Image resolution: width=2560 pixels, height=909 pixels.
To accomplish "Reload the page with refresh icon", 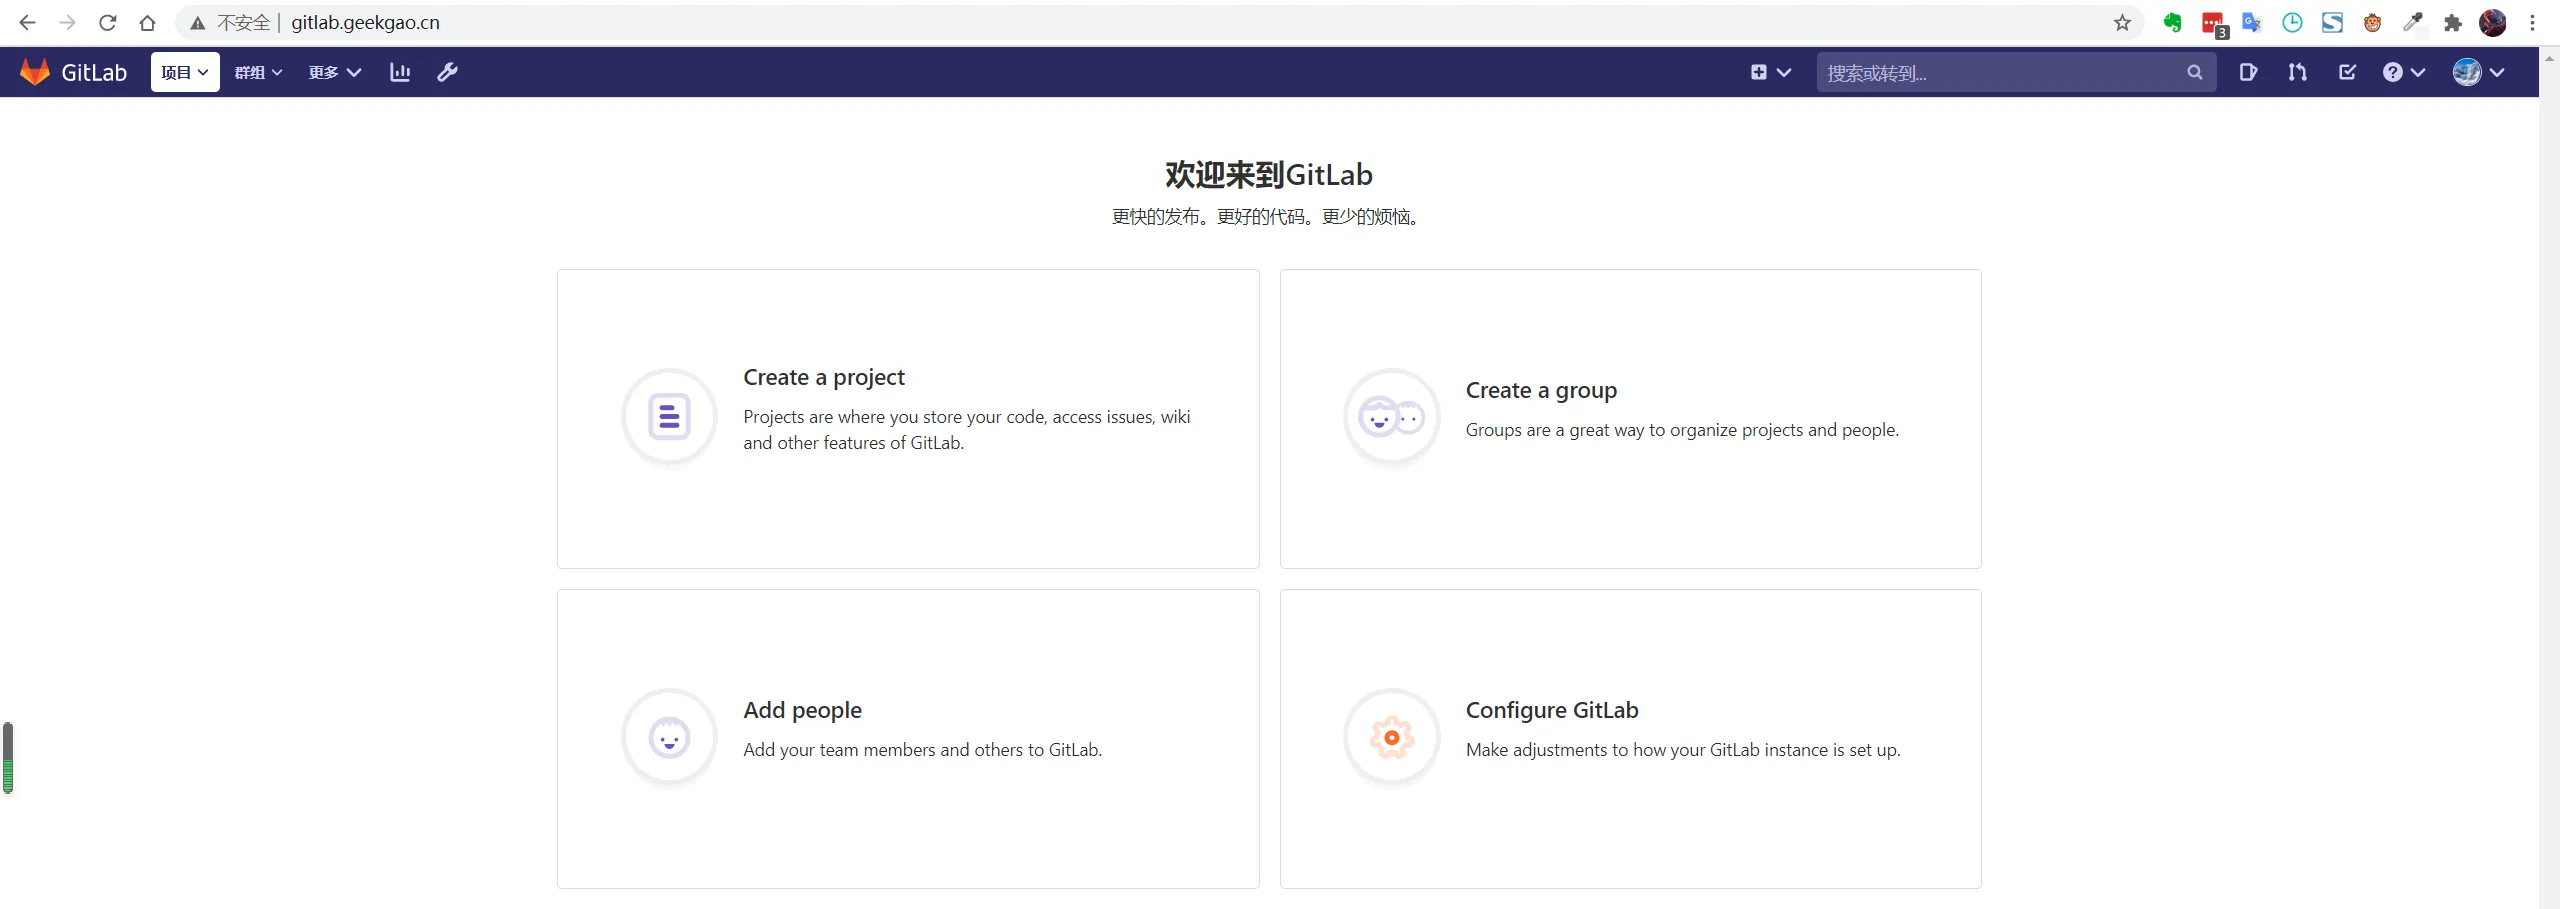I will pyautogui.click(x=107, y=22).
